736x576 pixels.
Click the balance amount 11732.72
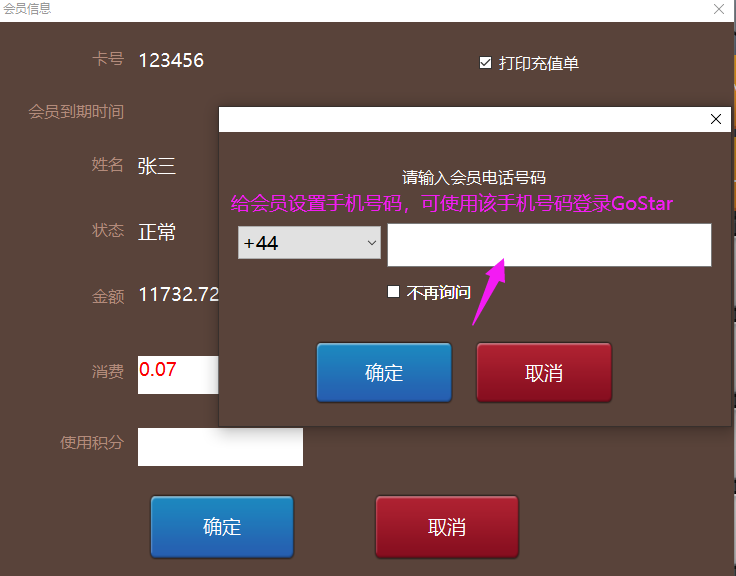[x=179, y=295]
